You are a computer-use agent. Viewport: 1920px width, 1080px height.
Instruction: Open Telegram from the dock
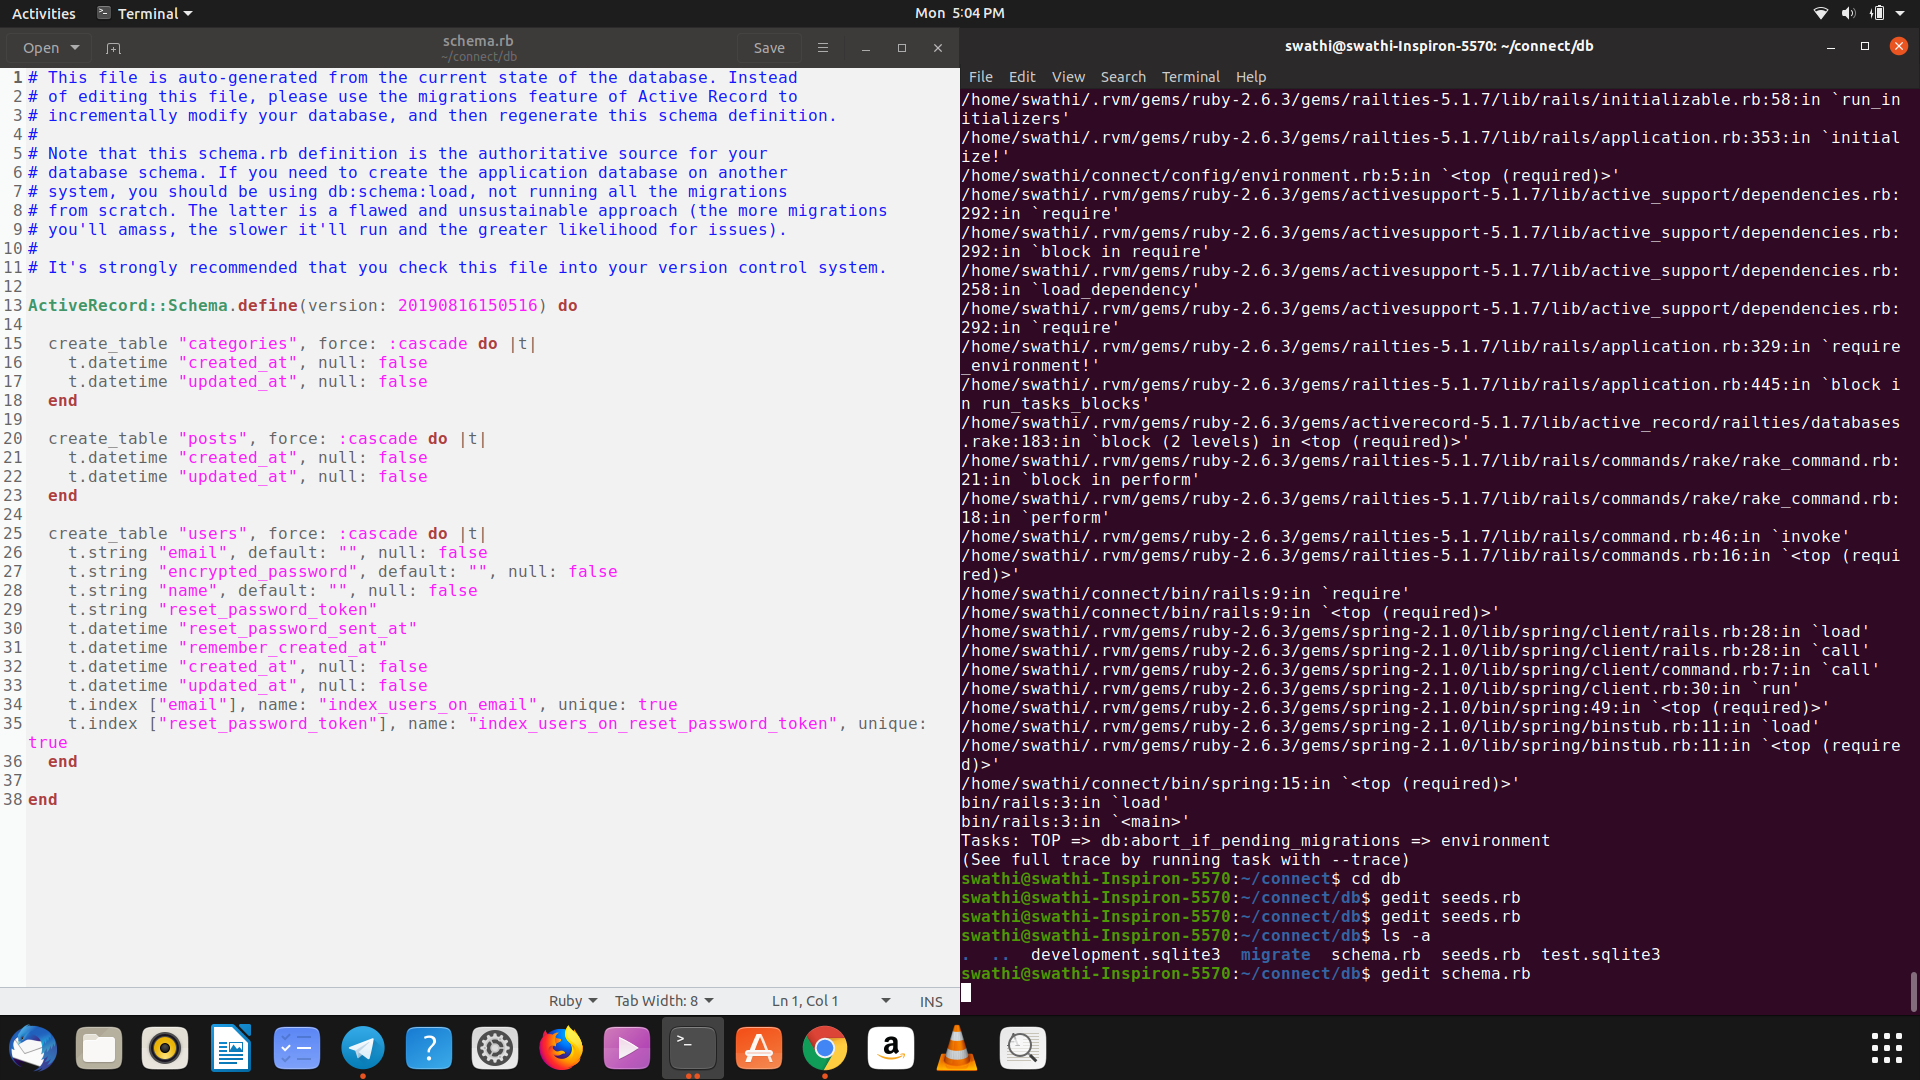(362, 1048)
